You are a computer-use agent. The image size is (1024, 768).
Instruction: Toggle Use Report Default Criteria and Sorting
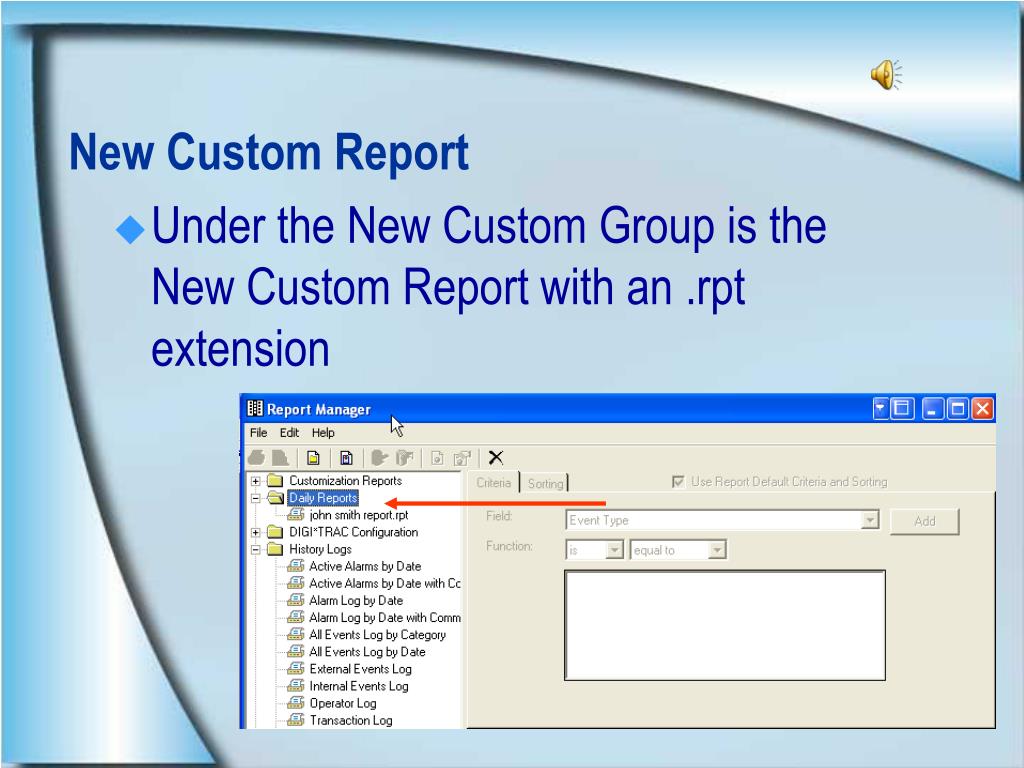coord(678,482)
